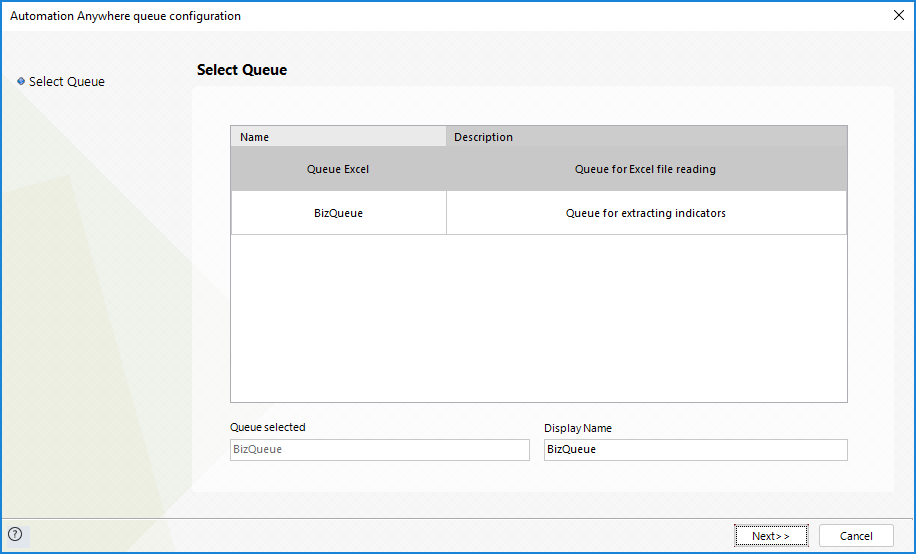916x554 pixels.
Task: Click the Cancel button
Action: tap(856, 535)
